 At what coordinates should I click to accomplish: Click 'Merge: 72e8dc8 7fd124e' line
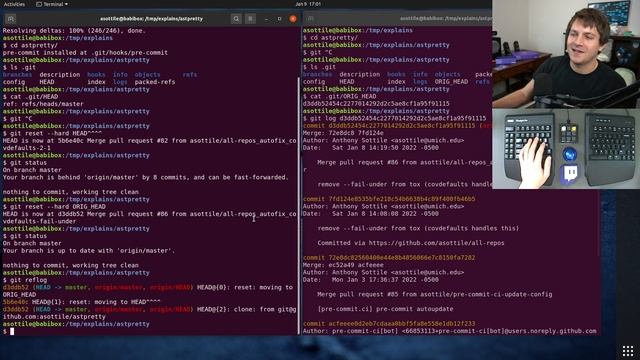pos(343,133)
